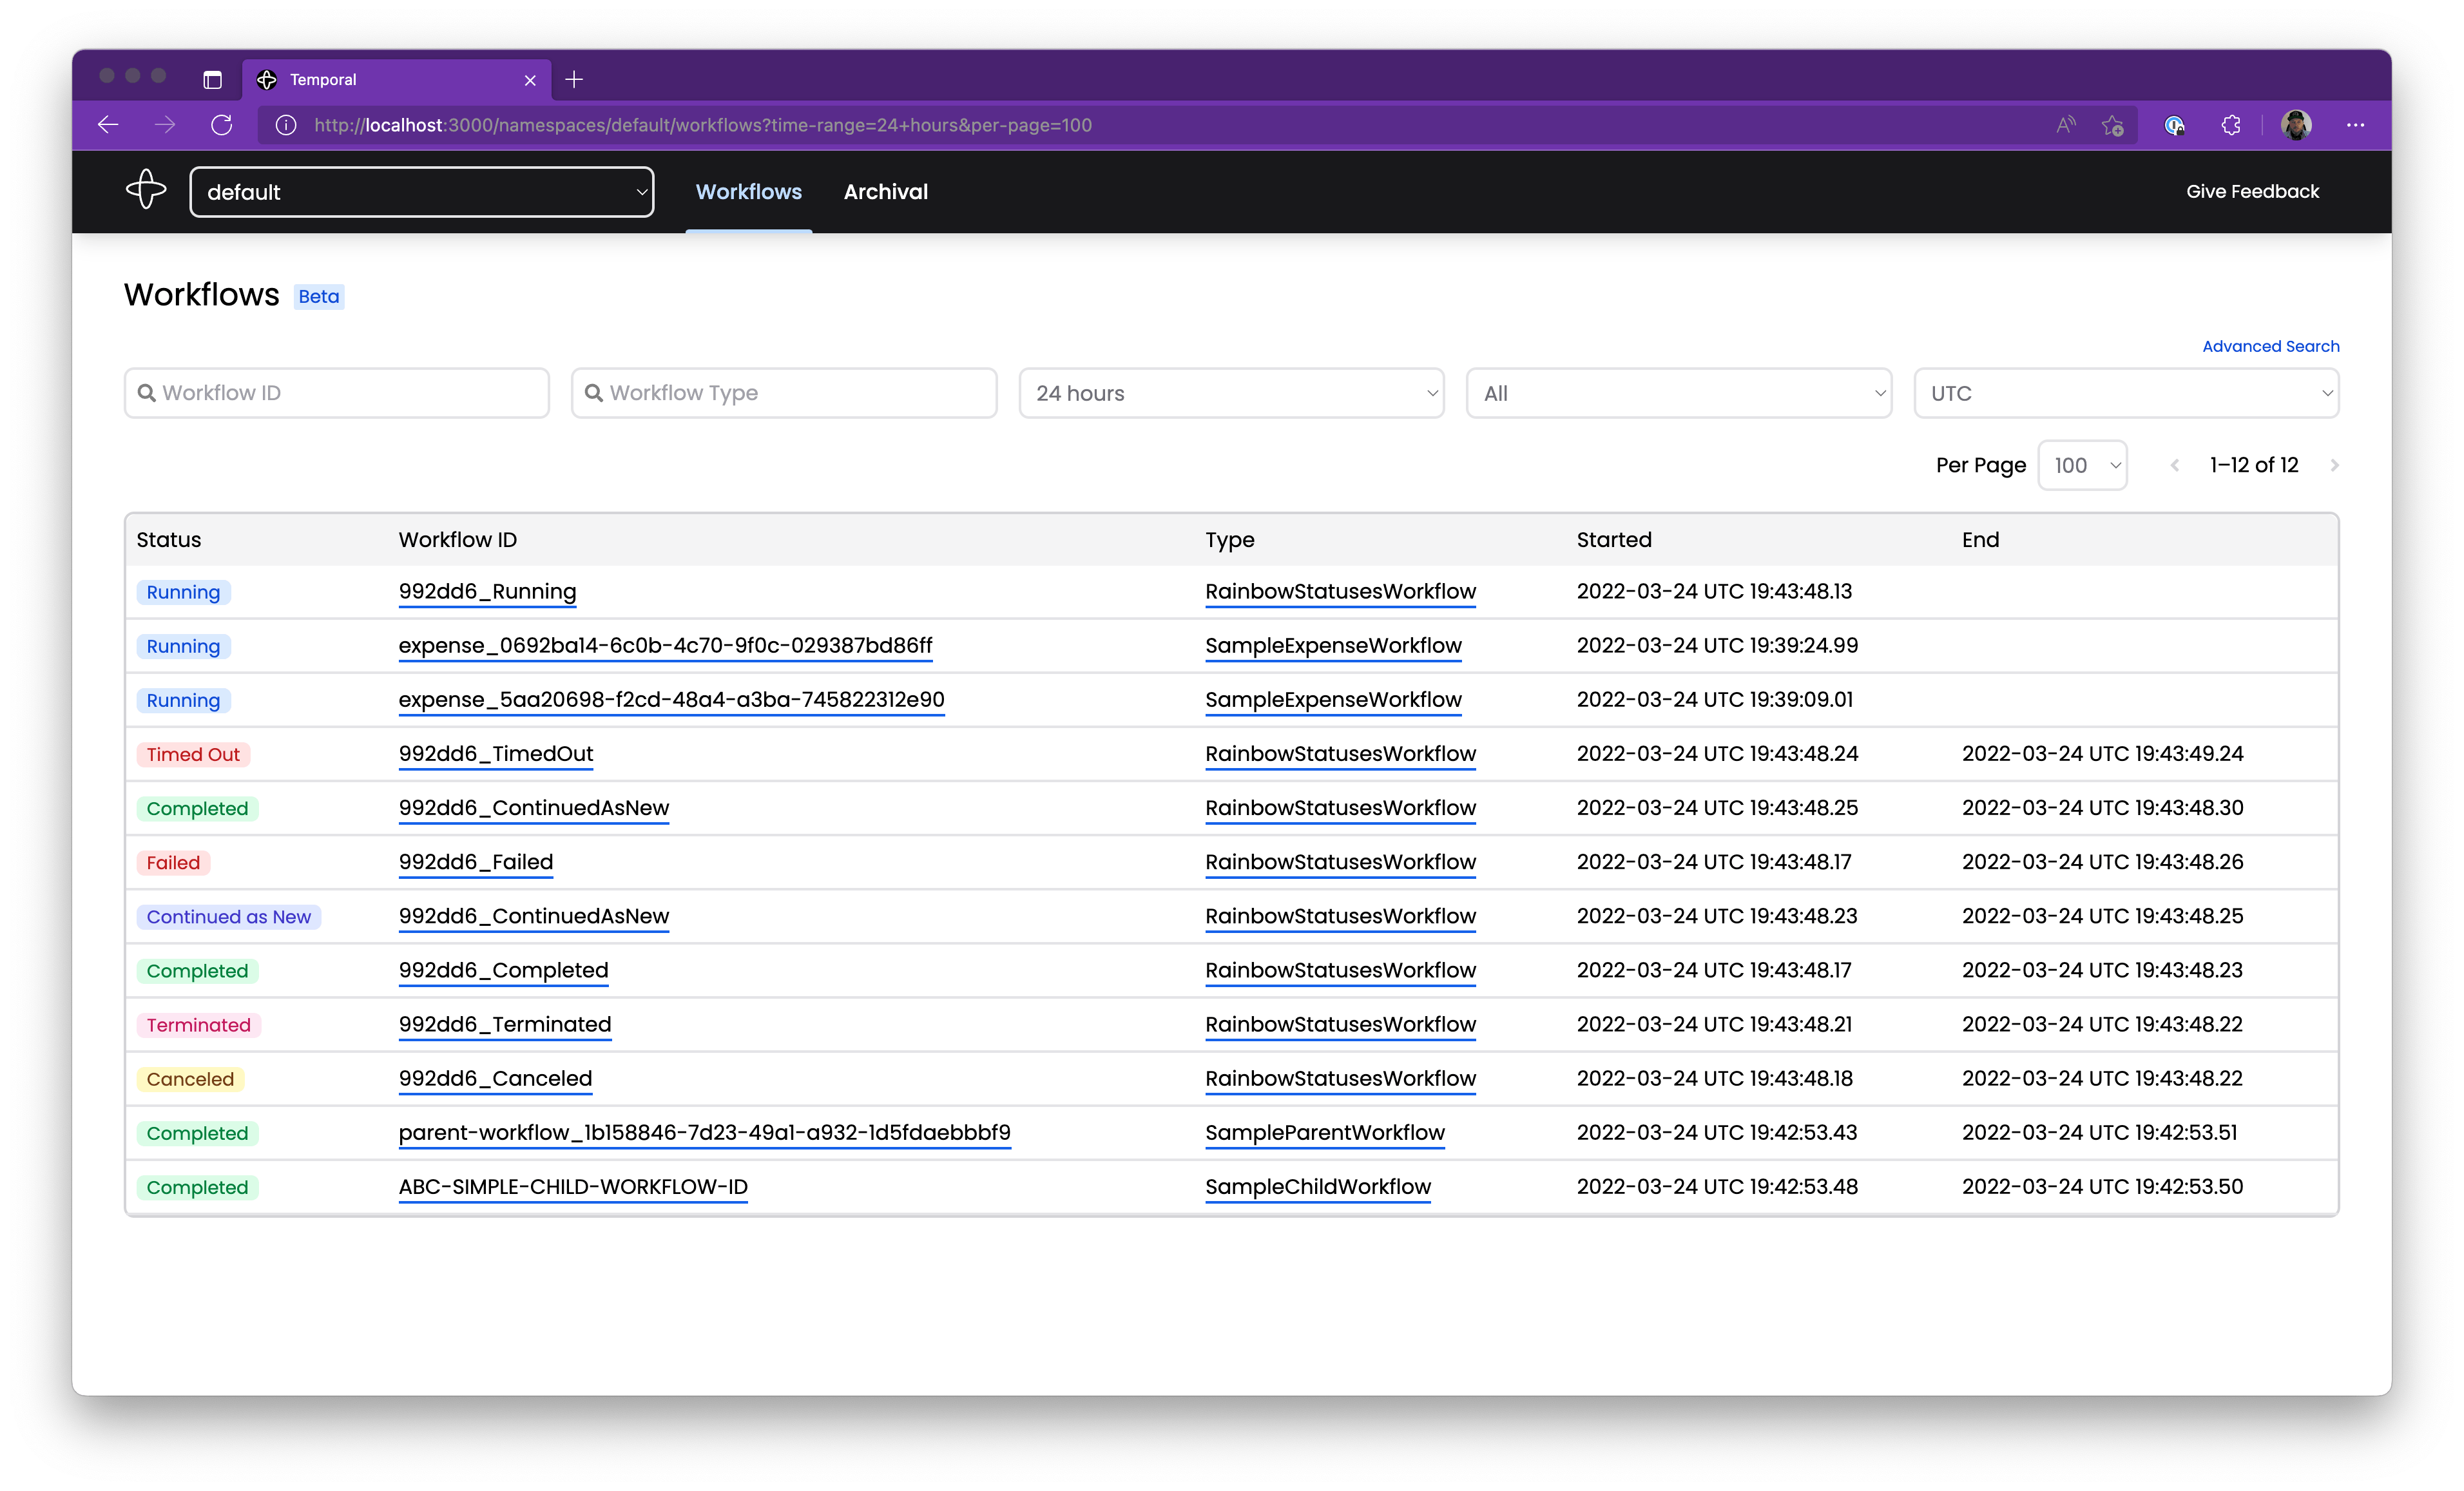Open browser settings ellipsis menu

[x=2355, y=125]
